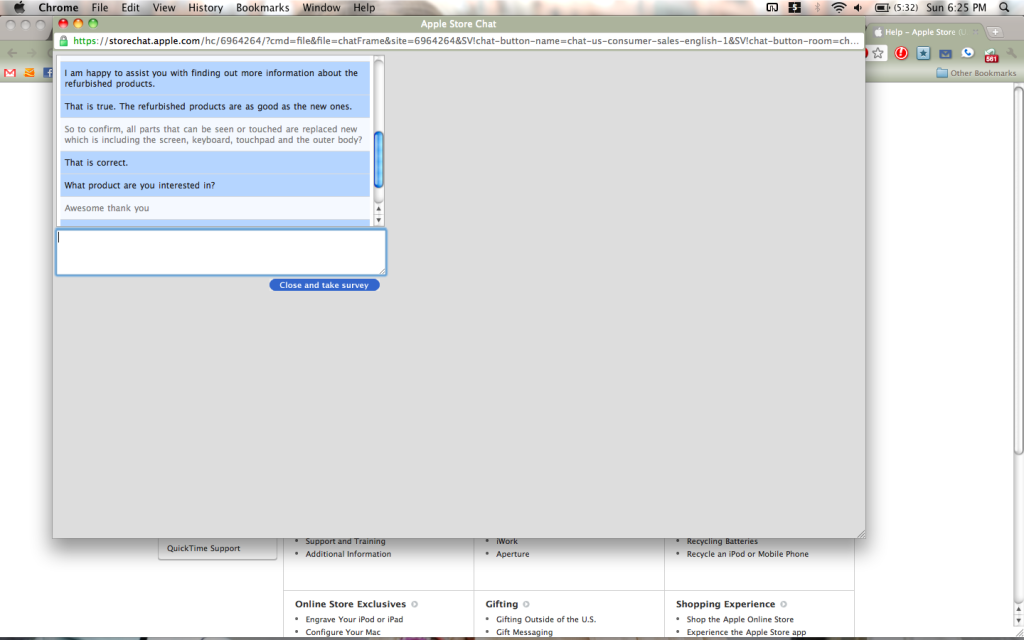This screenshot has width=1024, height=640.
Task: Click the Wi-Fi status icon
Action: point(839,8)
